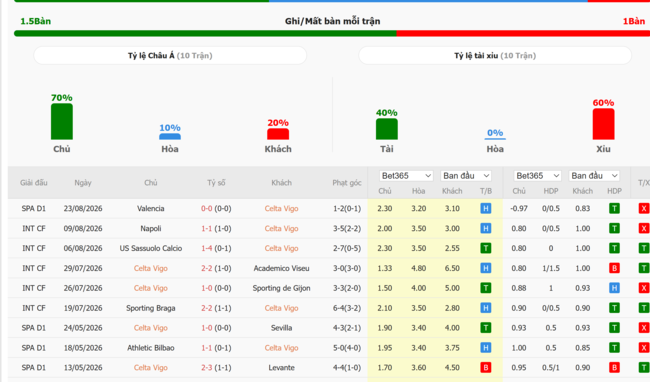Expand the second Ban đầu odds dropdown
Screen dimensions: 650x382
[594, 176]
